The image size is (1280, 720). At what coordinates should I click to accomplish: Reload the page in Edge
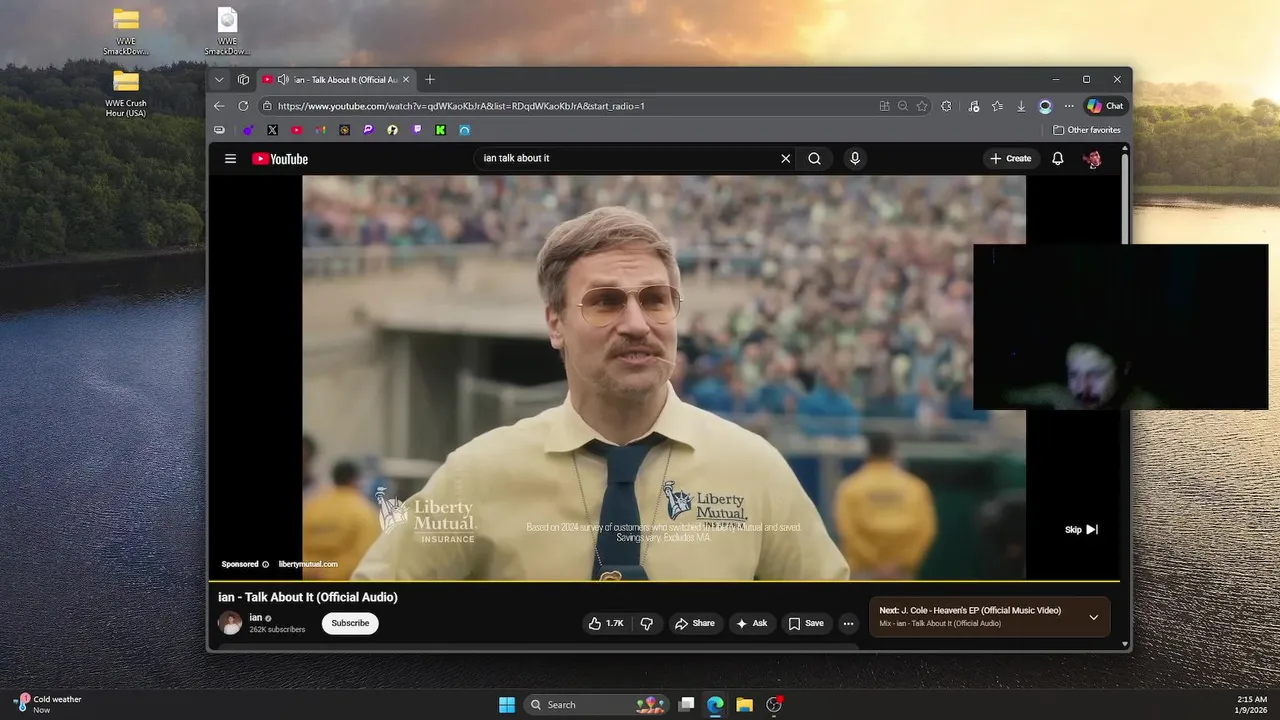243,106
